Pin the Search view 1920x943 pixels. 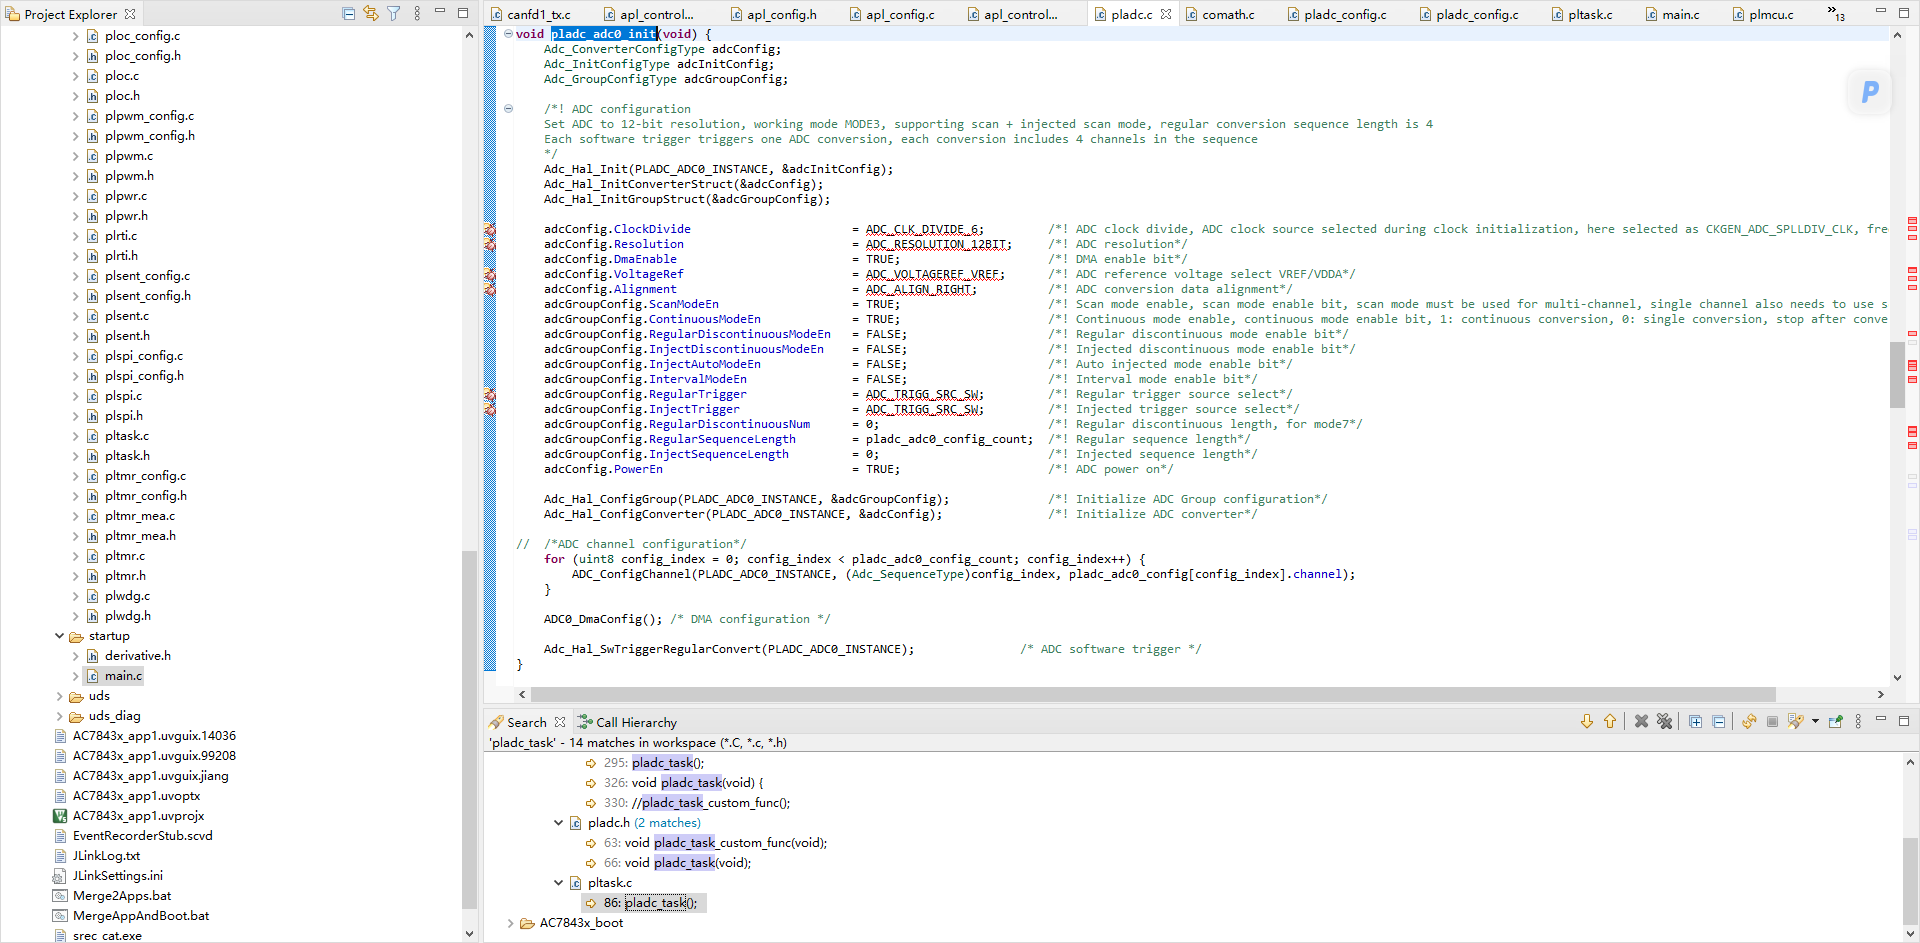(x=1835, y=721)
